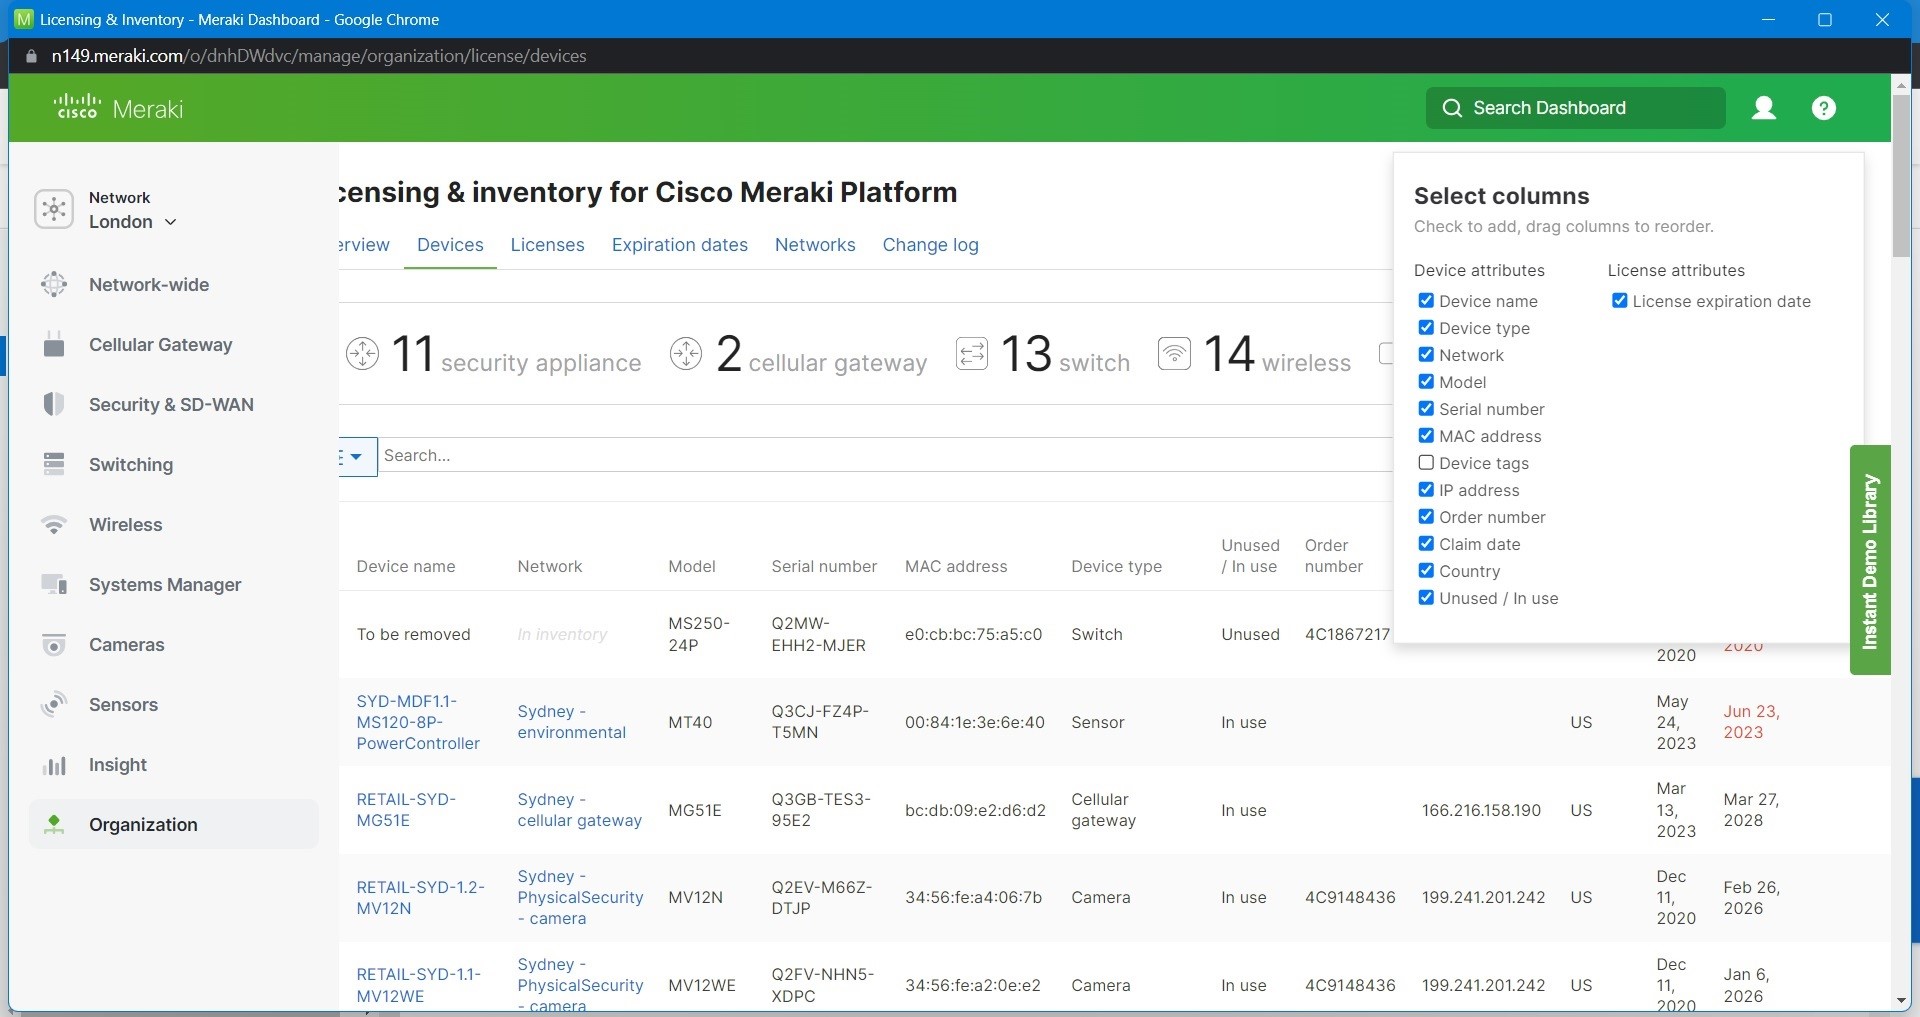Open device RETAIL-SYD-MG51E details
The width and height of the screenshot is (1920, 1017).
coord(407,810)
